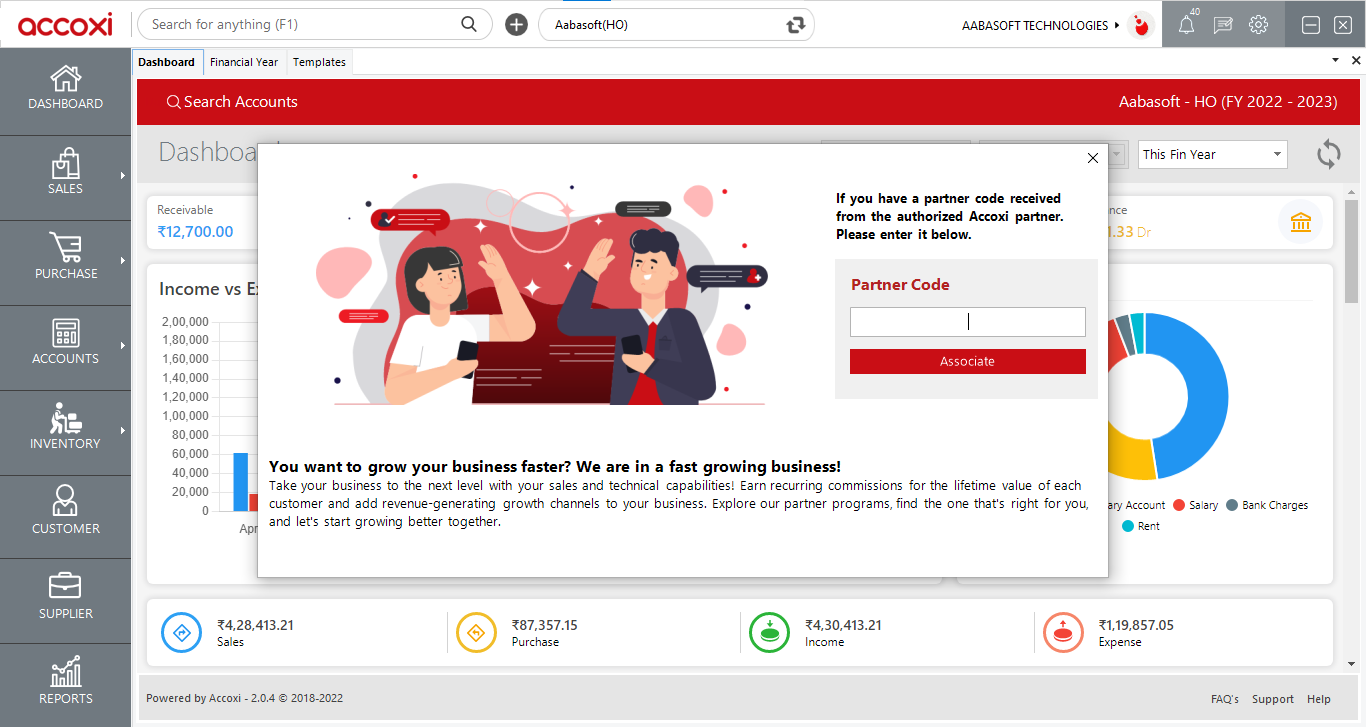Click the blue April income bar
Screen dimensions: 1366x727
241,482
